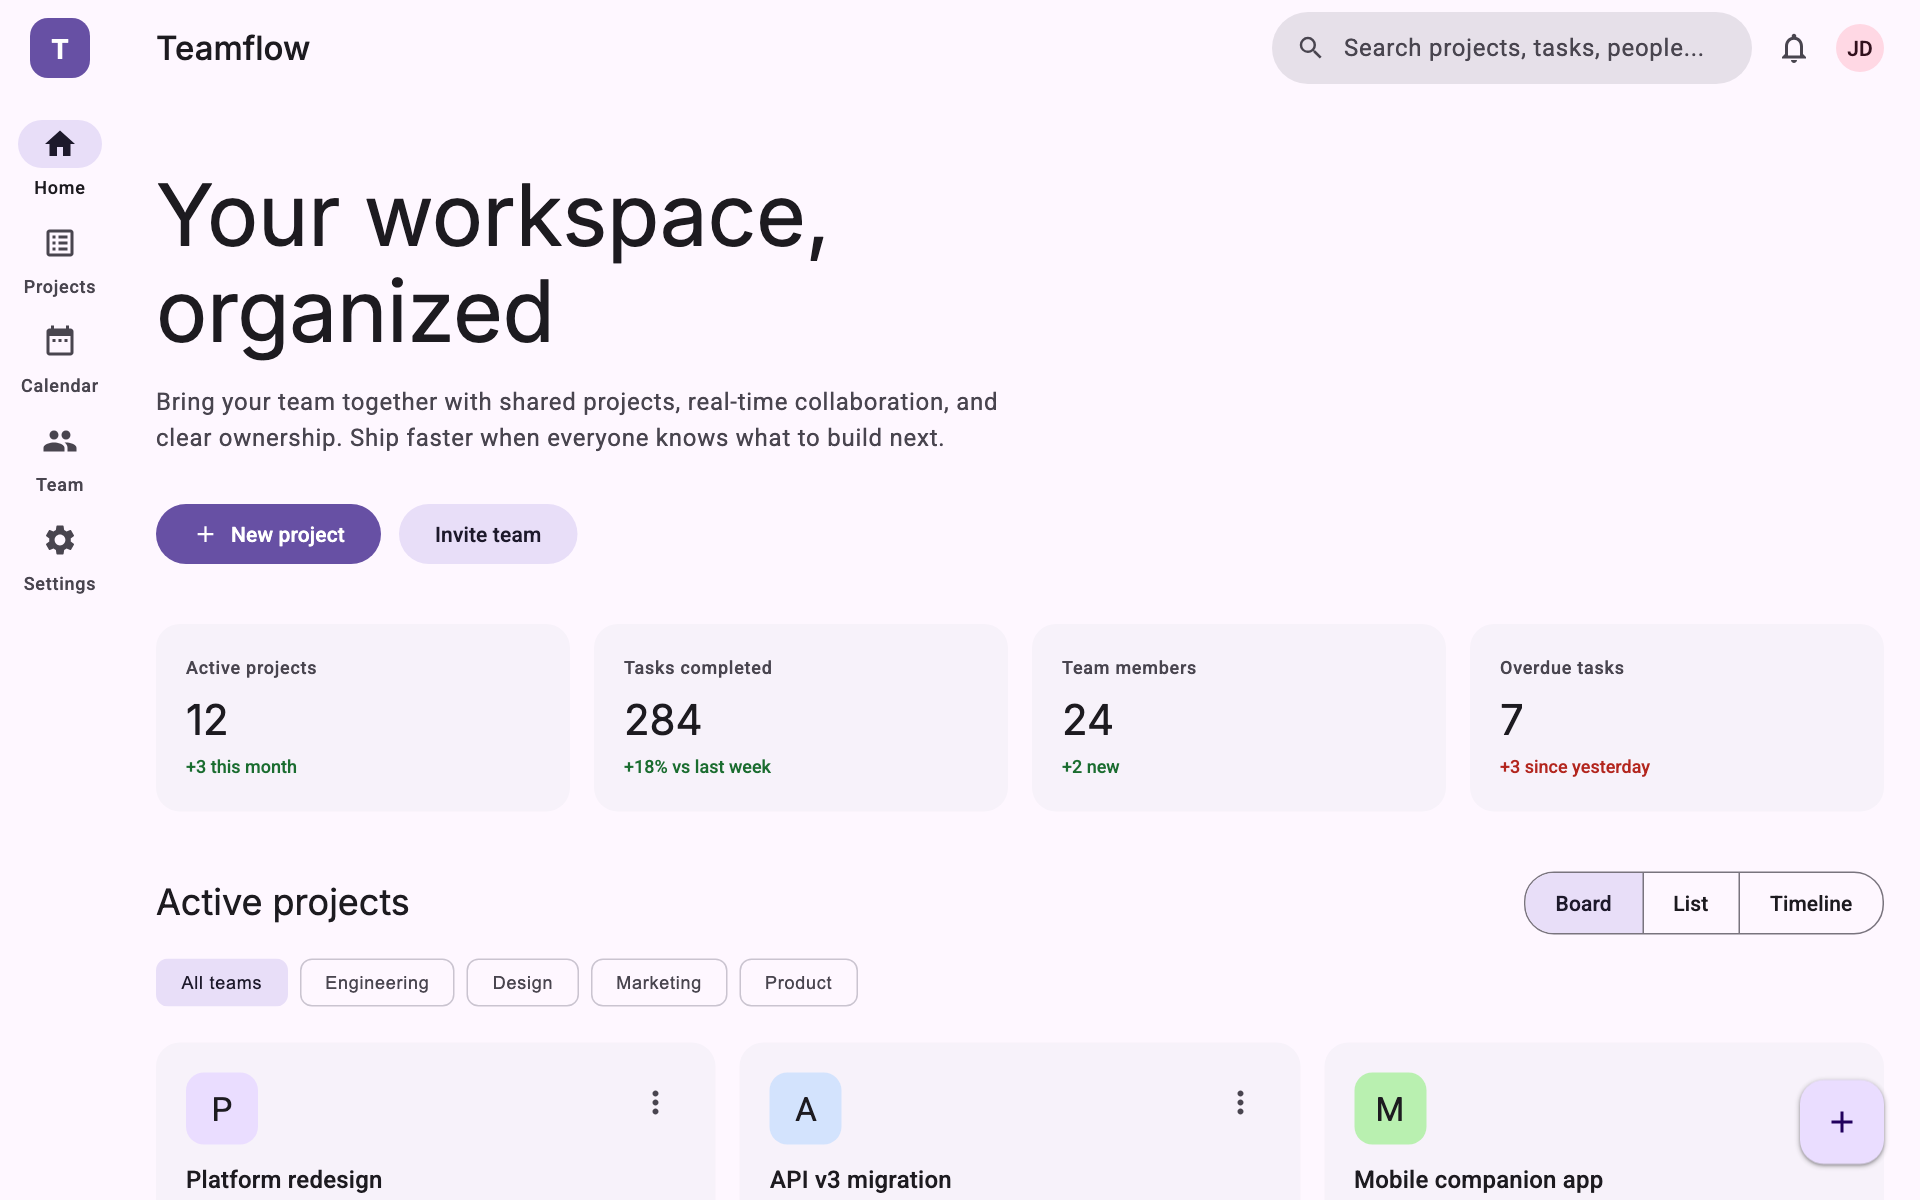Click the Teamflow purple T logo

60,48
